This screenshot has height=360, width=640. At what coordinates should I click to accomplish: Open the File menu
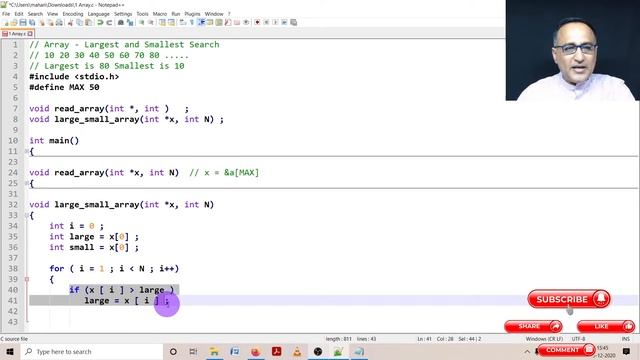pyautogui.click(x=6, y=14)
